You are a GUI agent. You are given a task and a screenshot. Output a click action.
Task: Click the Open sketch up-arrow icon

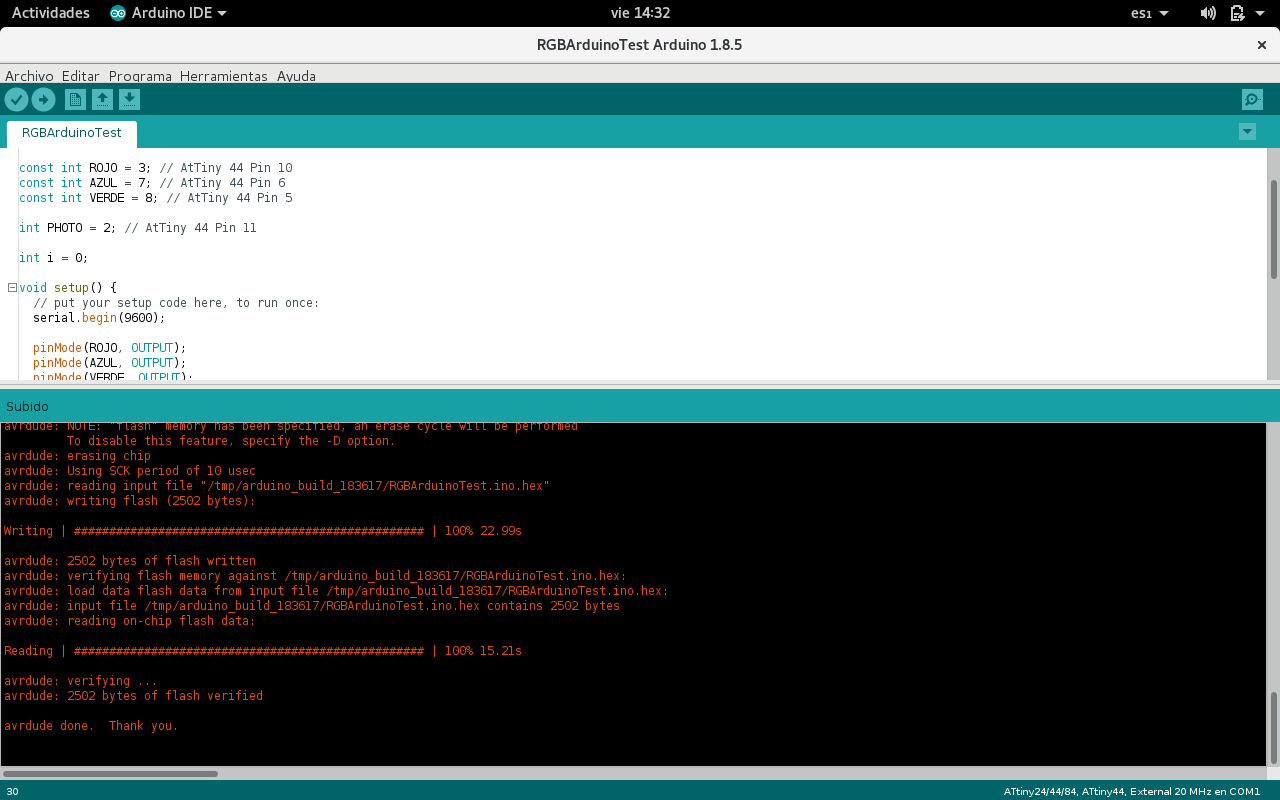coord(102,99)
